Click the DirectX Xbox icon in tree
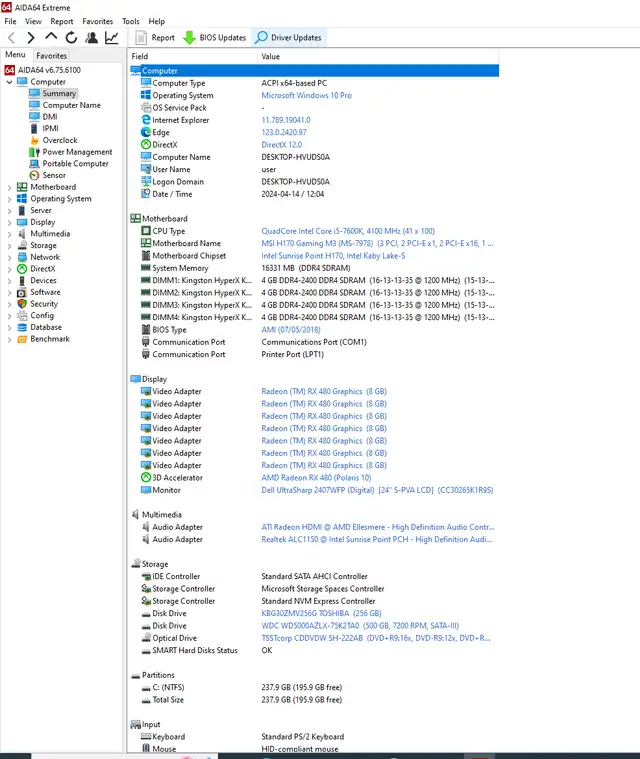Screen dimensions: 640x759 [x=22, y=269]
